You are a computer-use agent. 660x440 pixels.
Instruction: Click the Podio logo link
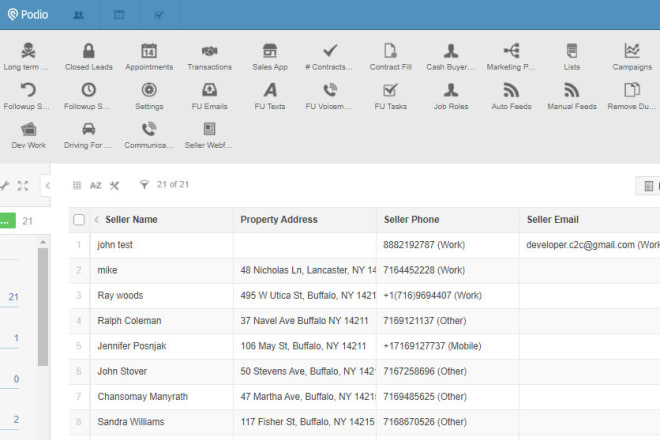(x=27, y=15)
